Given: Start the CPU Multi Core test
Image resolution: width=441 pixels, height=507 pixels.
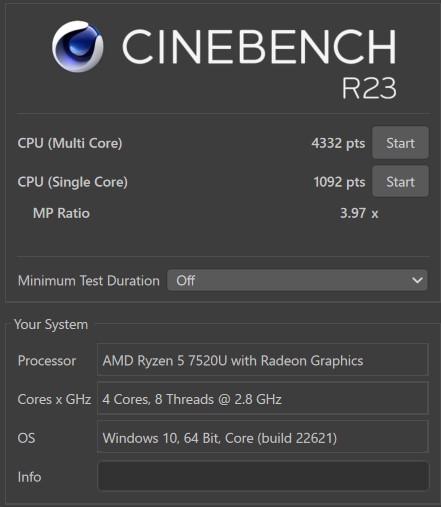Looking at the screenshot, I should [x=400, y=143].
